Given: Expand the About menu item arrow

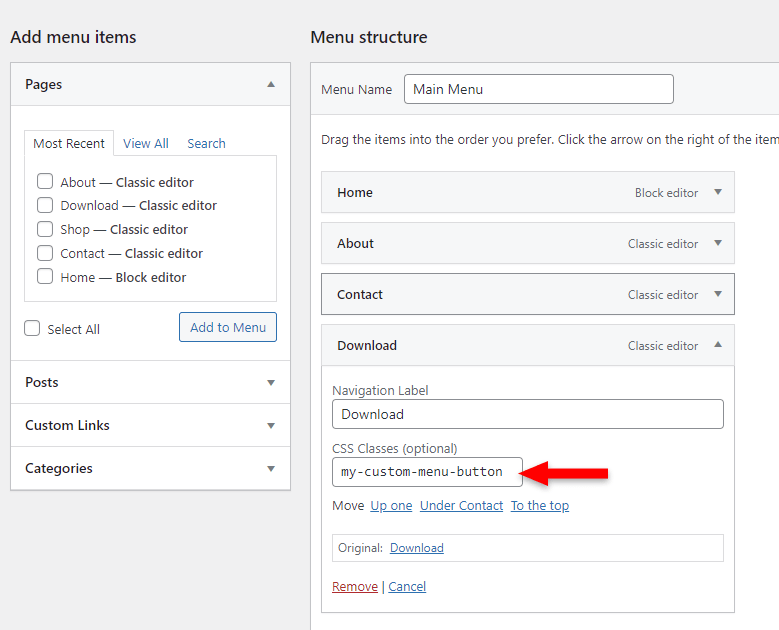Looking at the screenshot, I should coord(718,243).
